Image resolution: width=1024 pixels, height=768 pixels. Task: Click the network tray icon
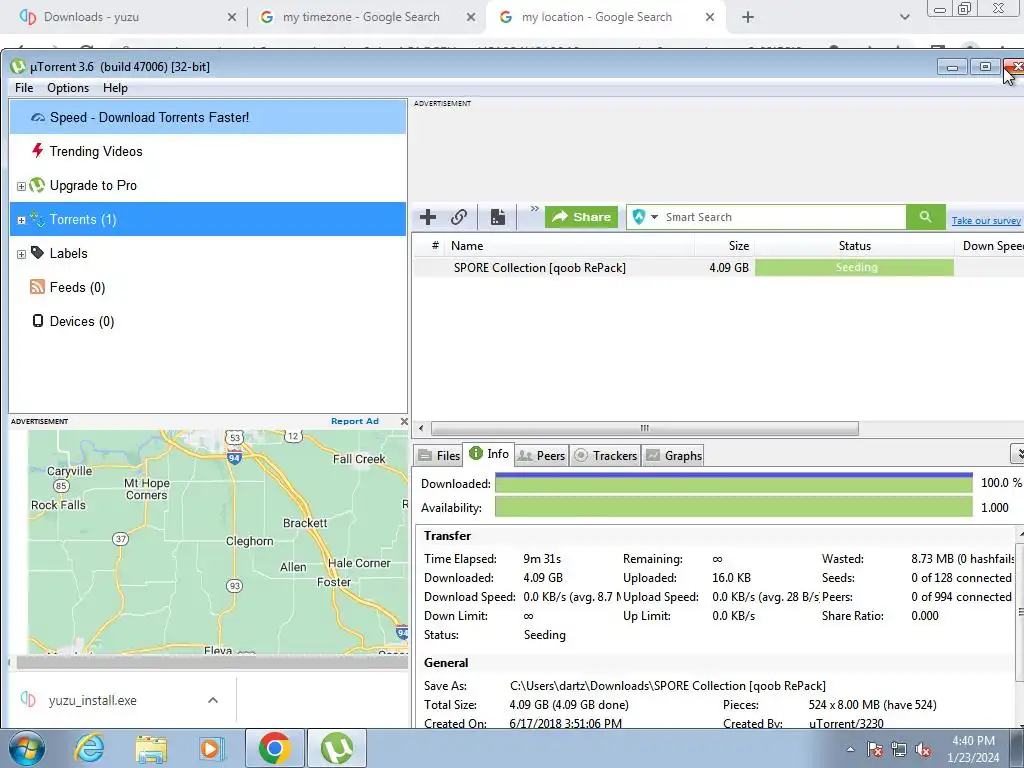point(899,749)
